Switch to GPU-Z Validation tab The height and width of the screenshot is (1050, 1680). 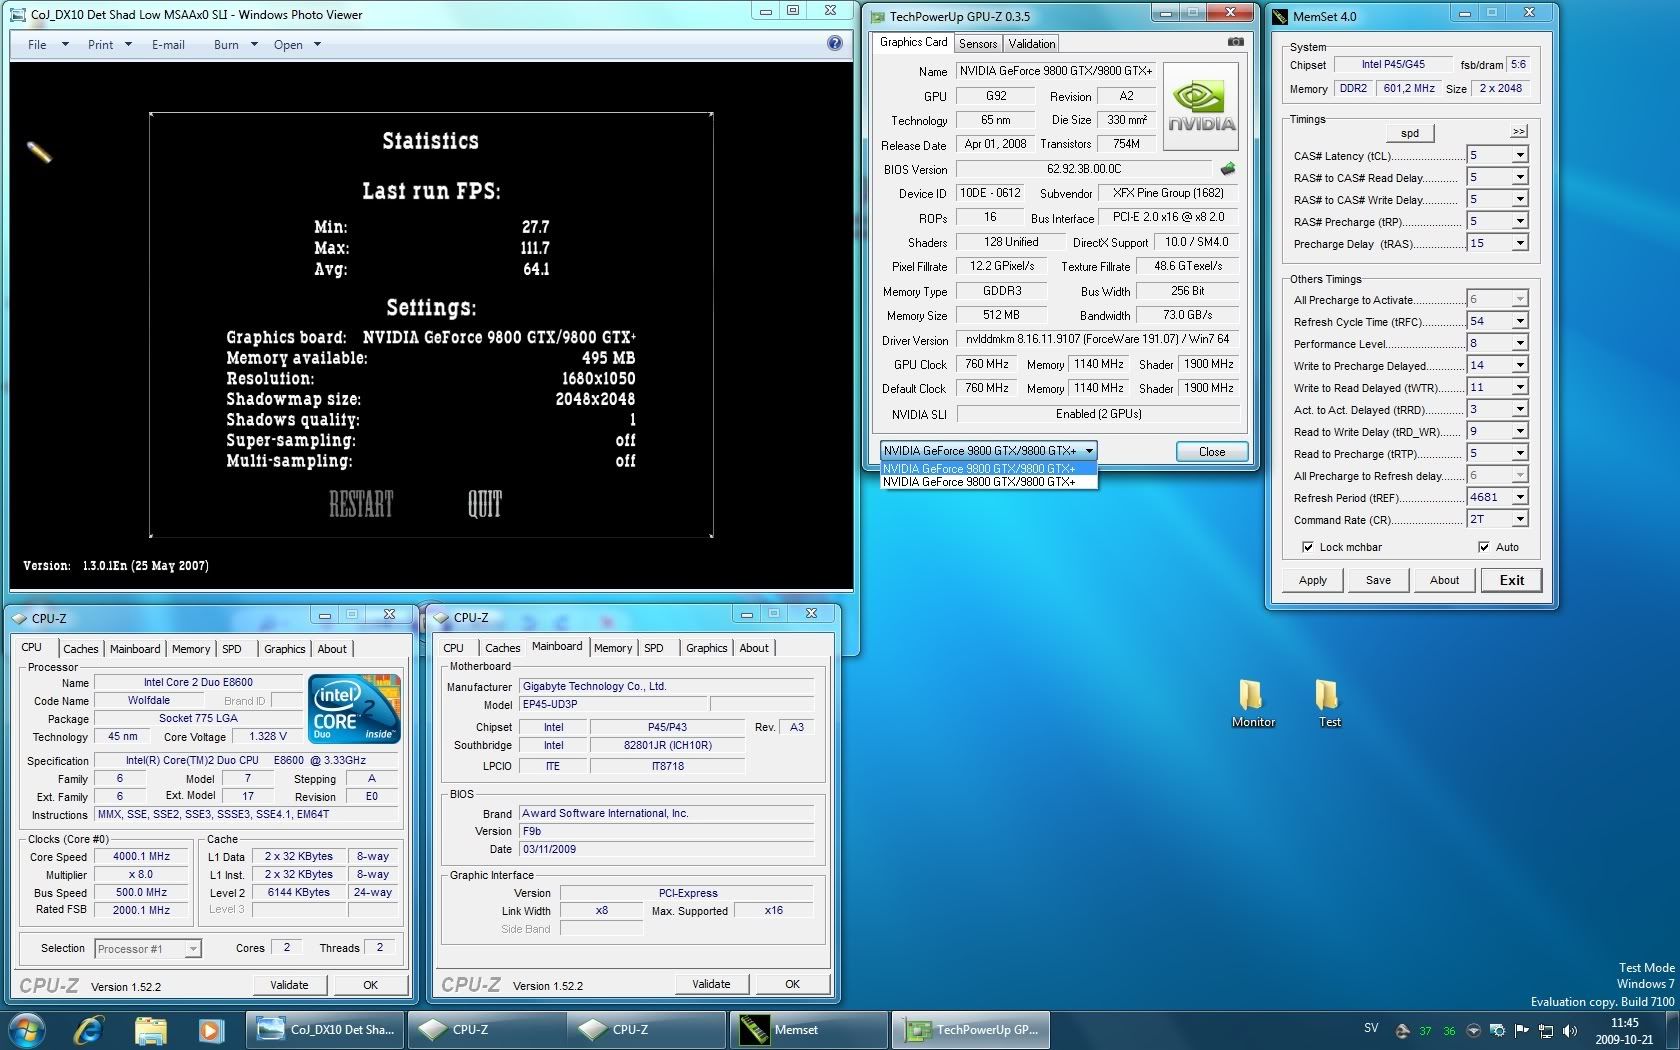(x=1031, y=43)
